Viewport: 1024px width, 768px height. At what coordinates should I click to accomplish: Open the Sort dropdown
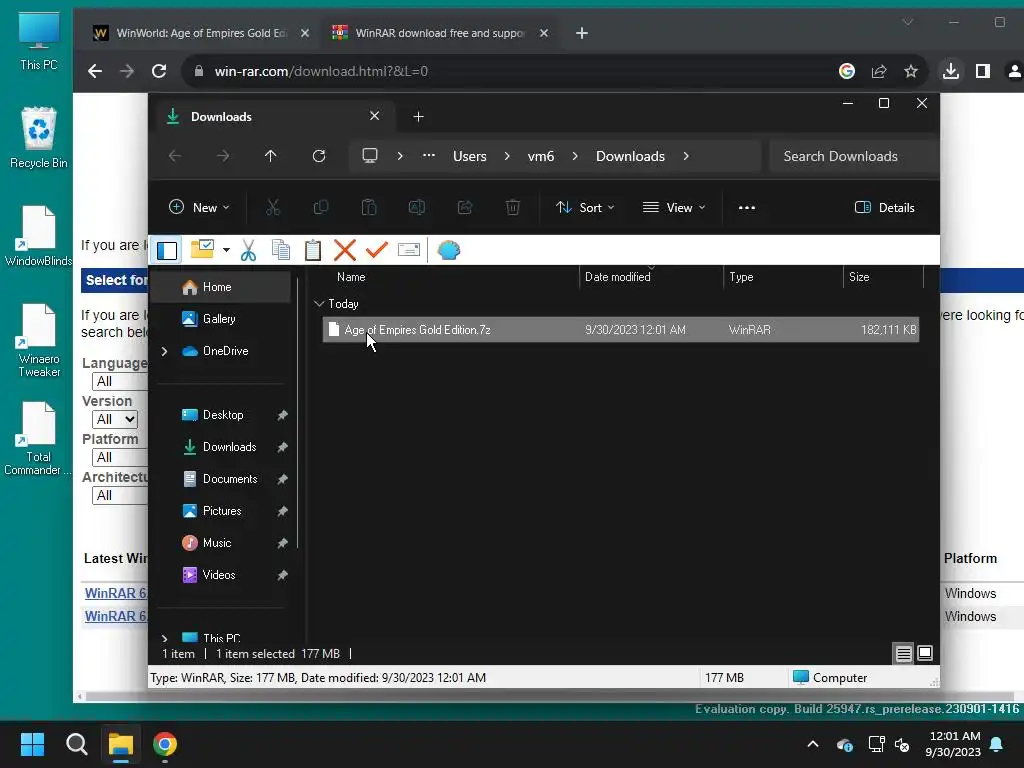pos(584,208)
